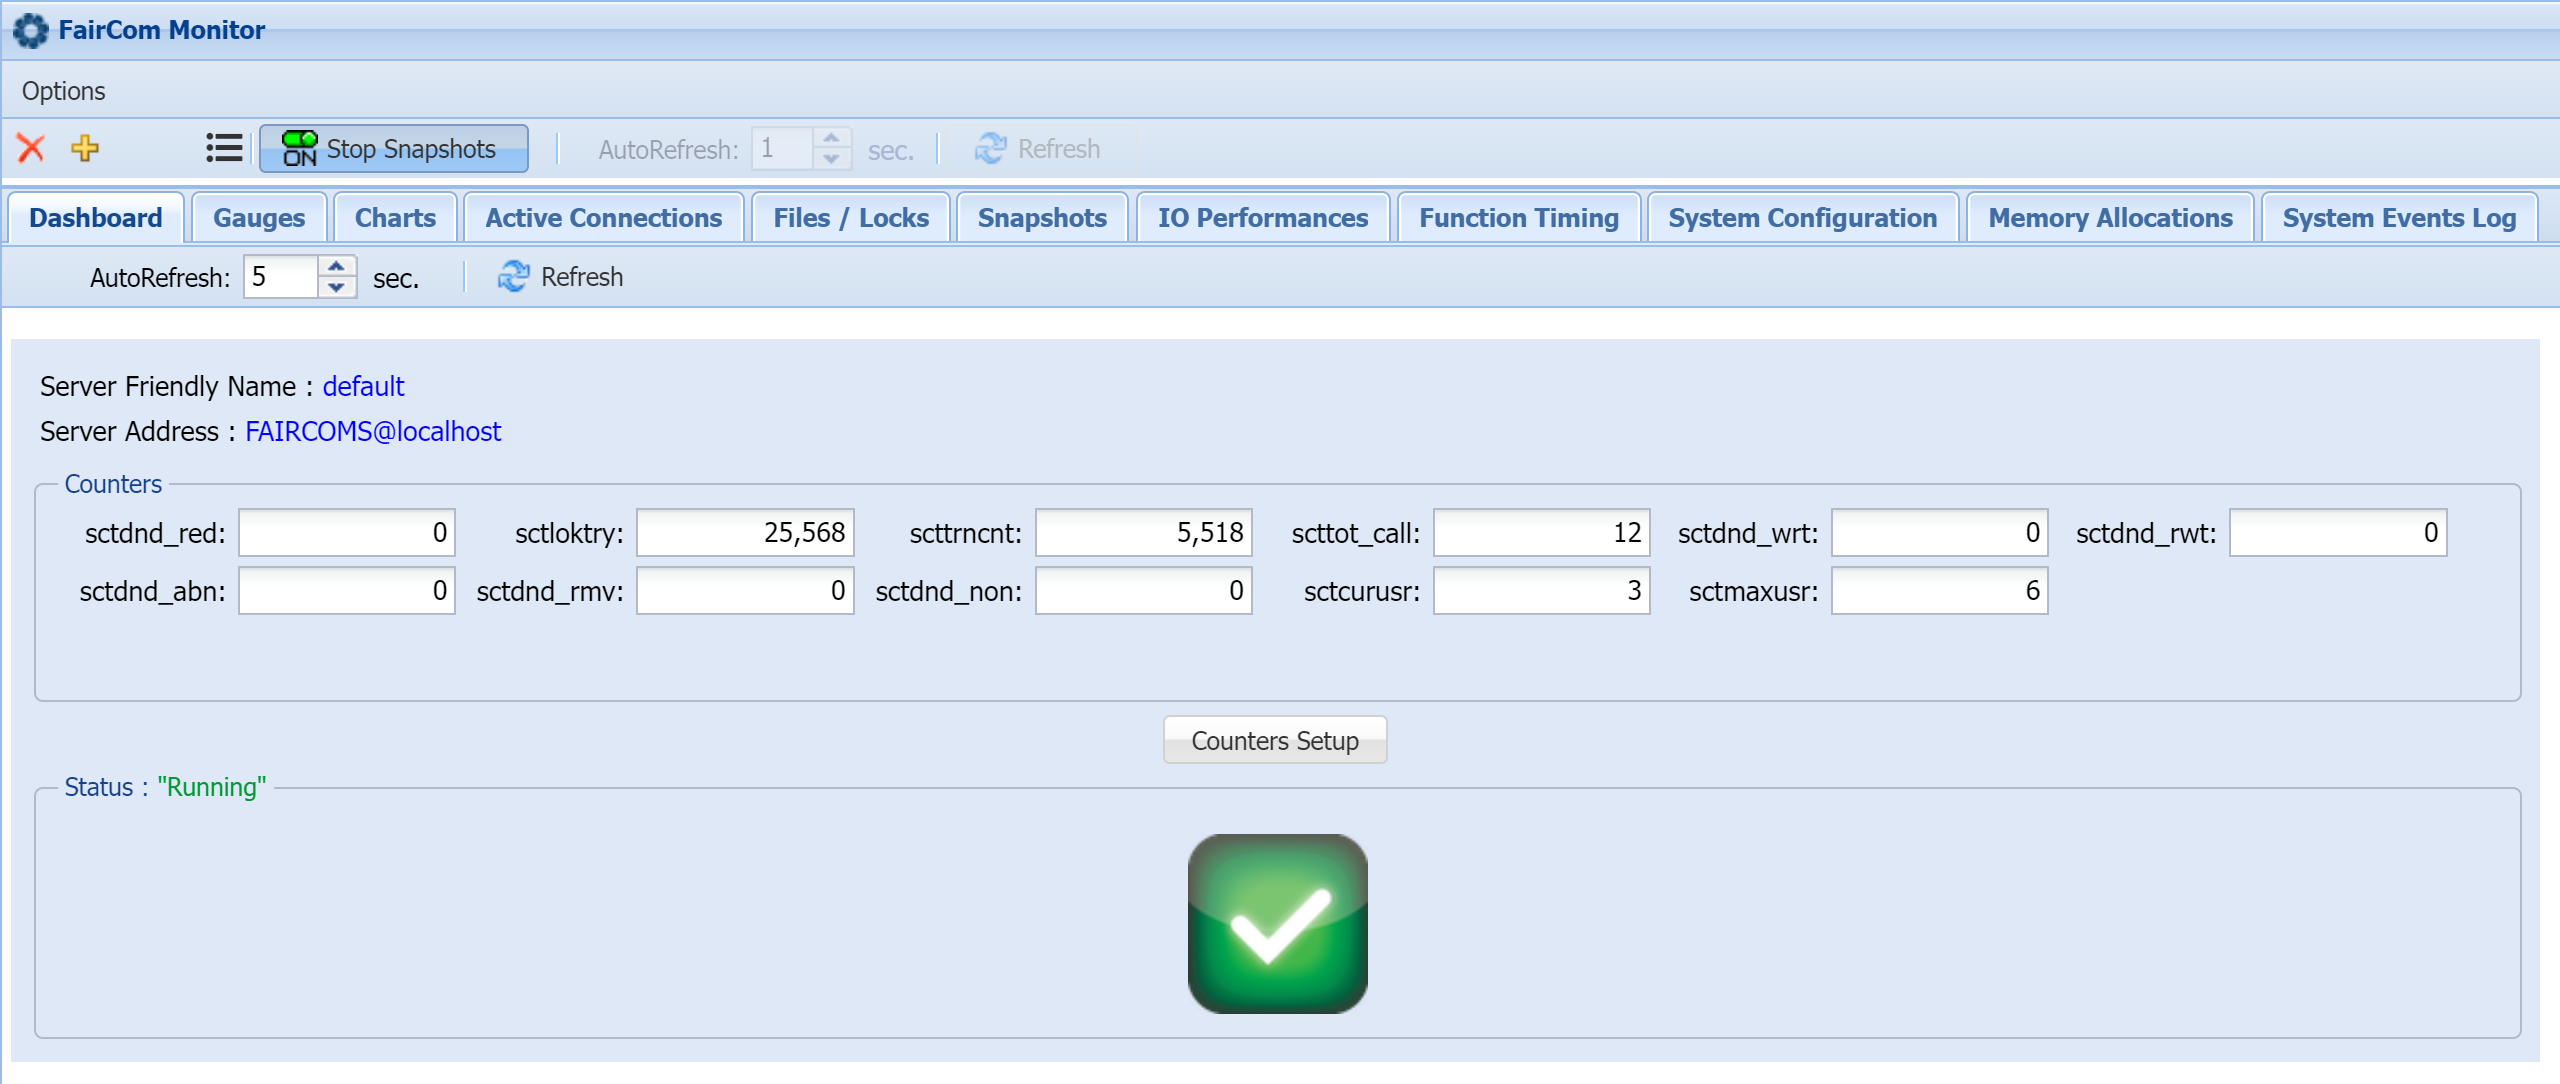Screen dimensions: 2560x1084
Task: Increase toolbar AutoRefresh value with up arrow
Action: (831, 138)
